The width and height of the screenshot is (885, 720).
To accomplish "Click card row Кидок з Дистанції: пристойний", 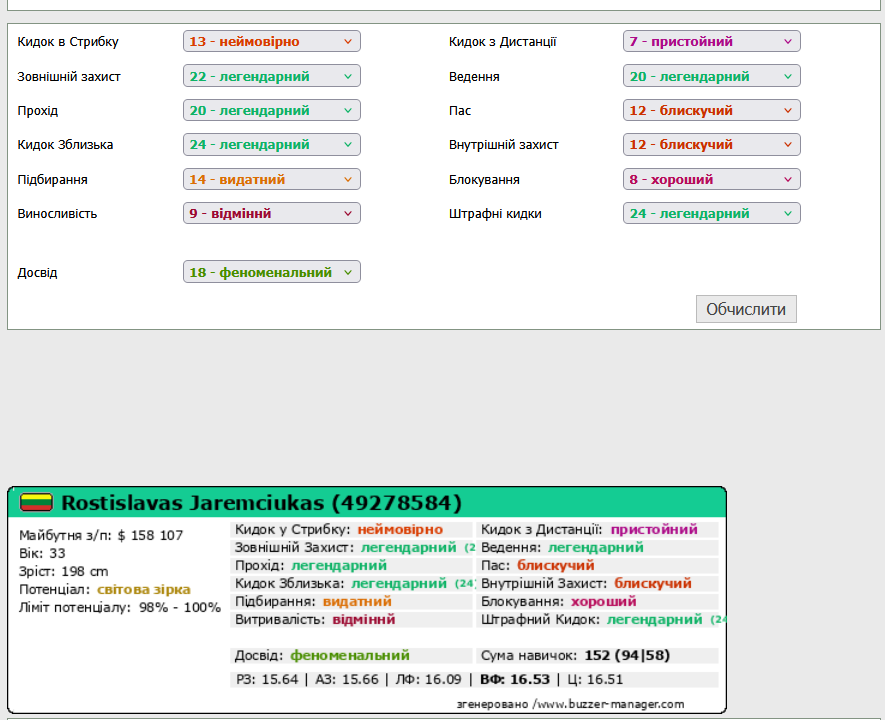I will point(597,529).
